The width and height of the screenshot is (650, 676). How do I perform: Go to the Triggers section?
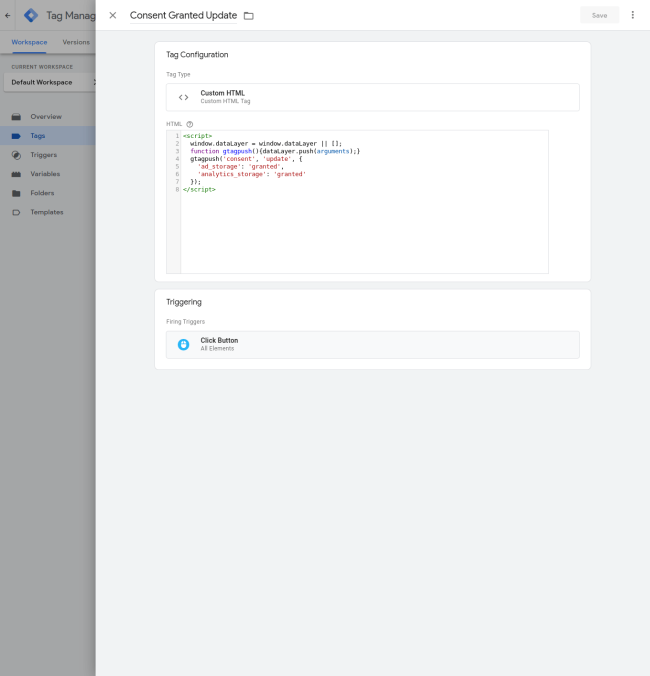43,155
